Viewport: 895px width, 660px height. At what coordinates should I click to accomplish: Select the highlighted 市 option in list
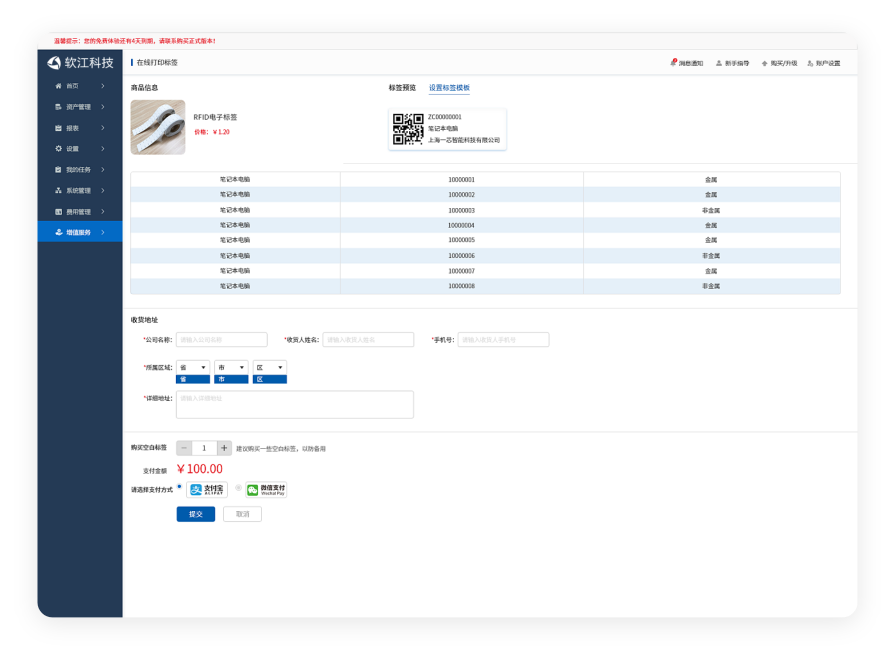[x=231, y=379]
